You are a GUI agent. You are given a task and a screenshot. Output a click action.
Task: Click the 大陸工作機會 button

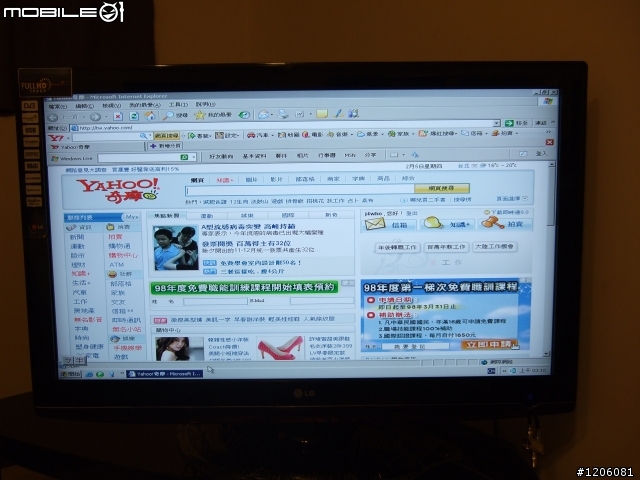click(x=494, y=247)
